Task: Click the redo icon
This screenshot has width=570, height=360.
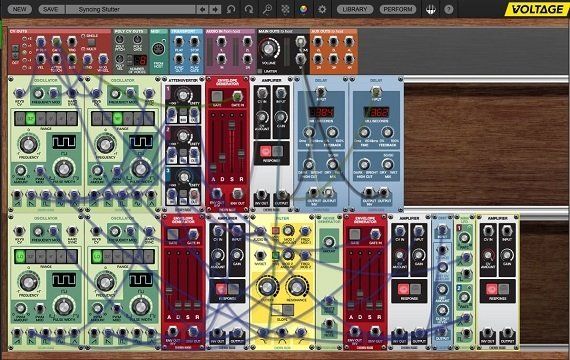Action: 249,9
